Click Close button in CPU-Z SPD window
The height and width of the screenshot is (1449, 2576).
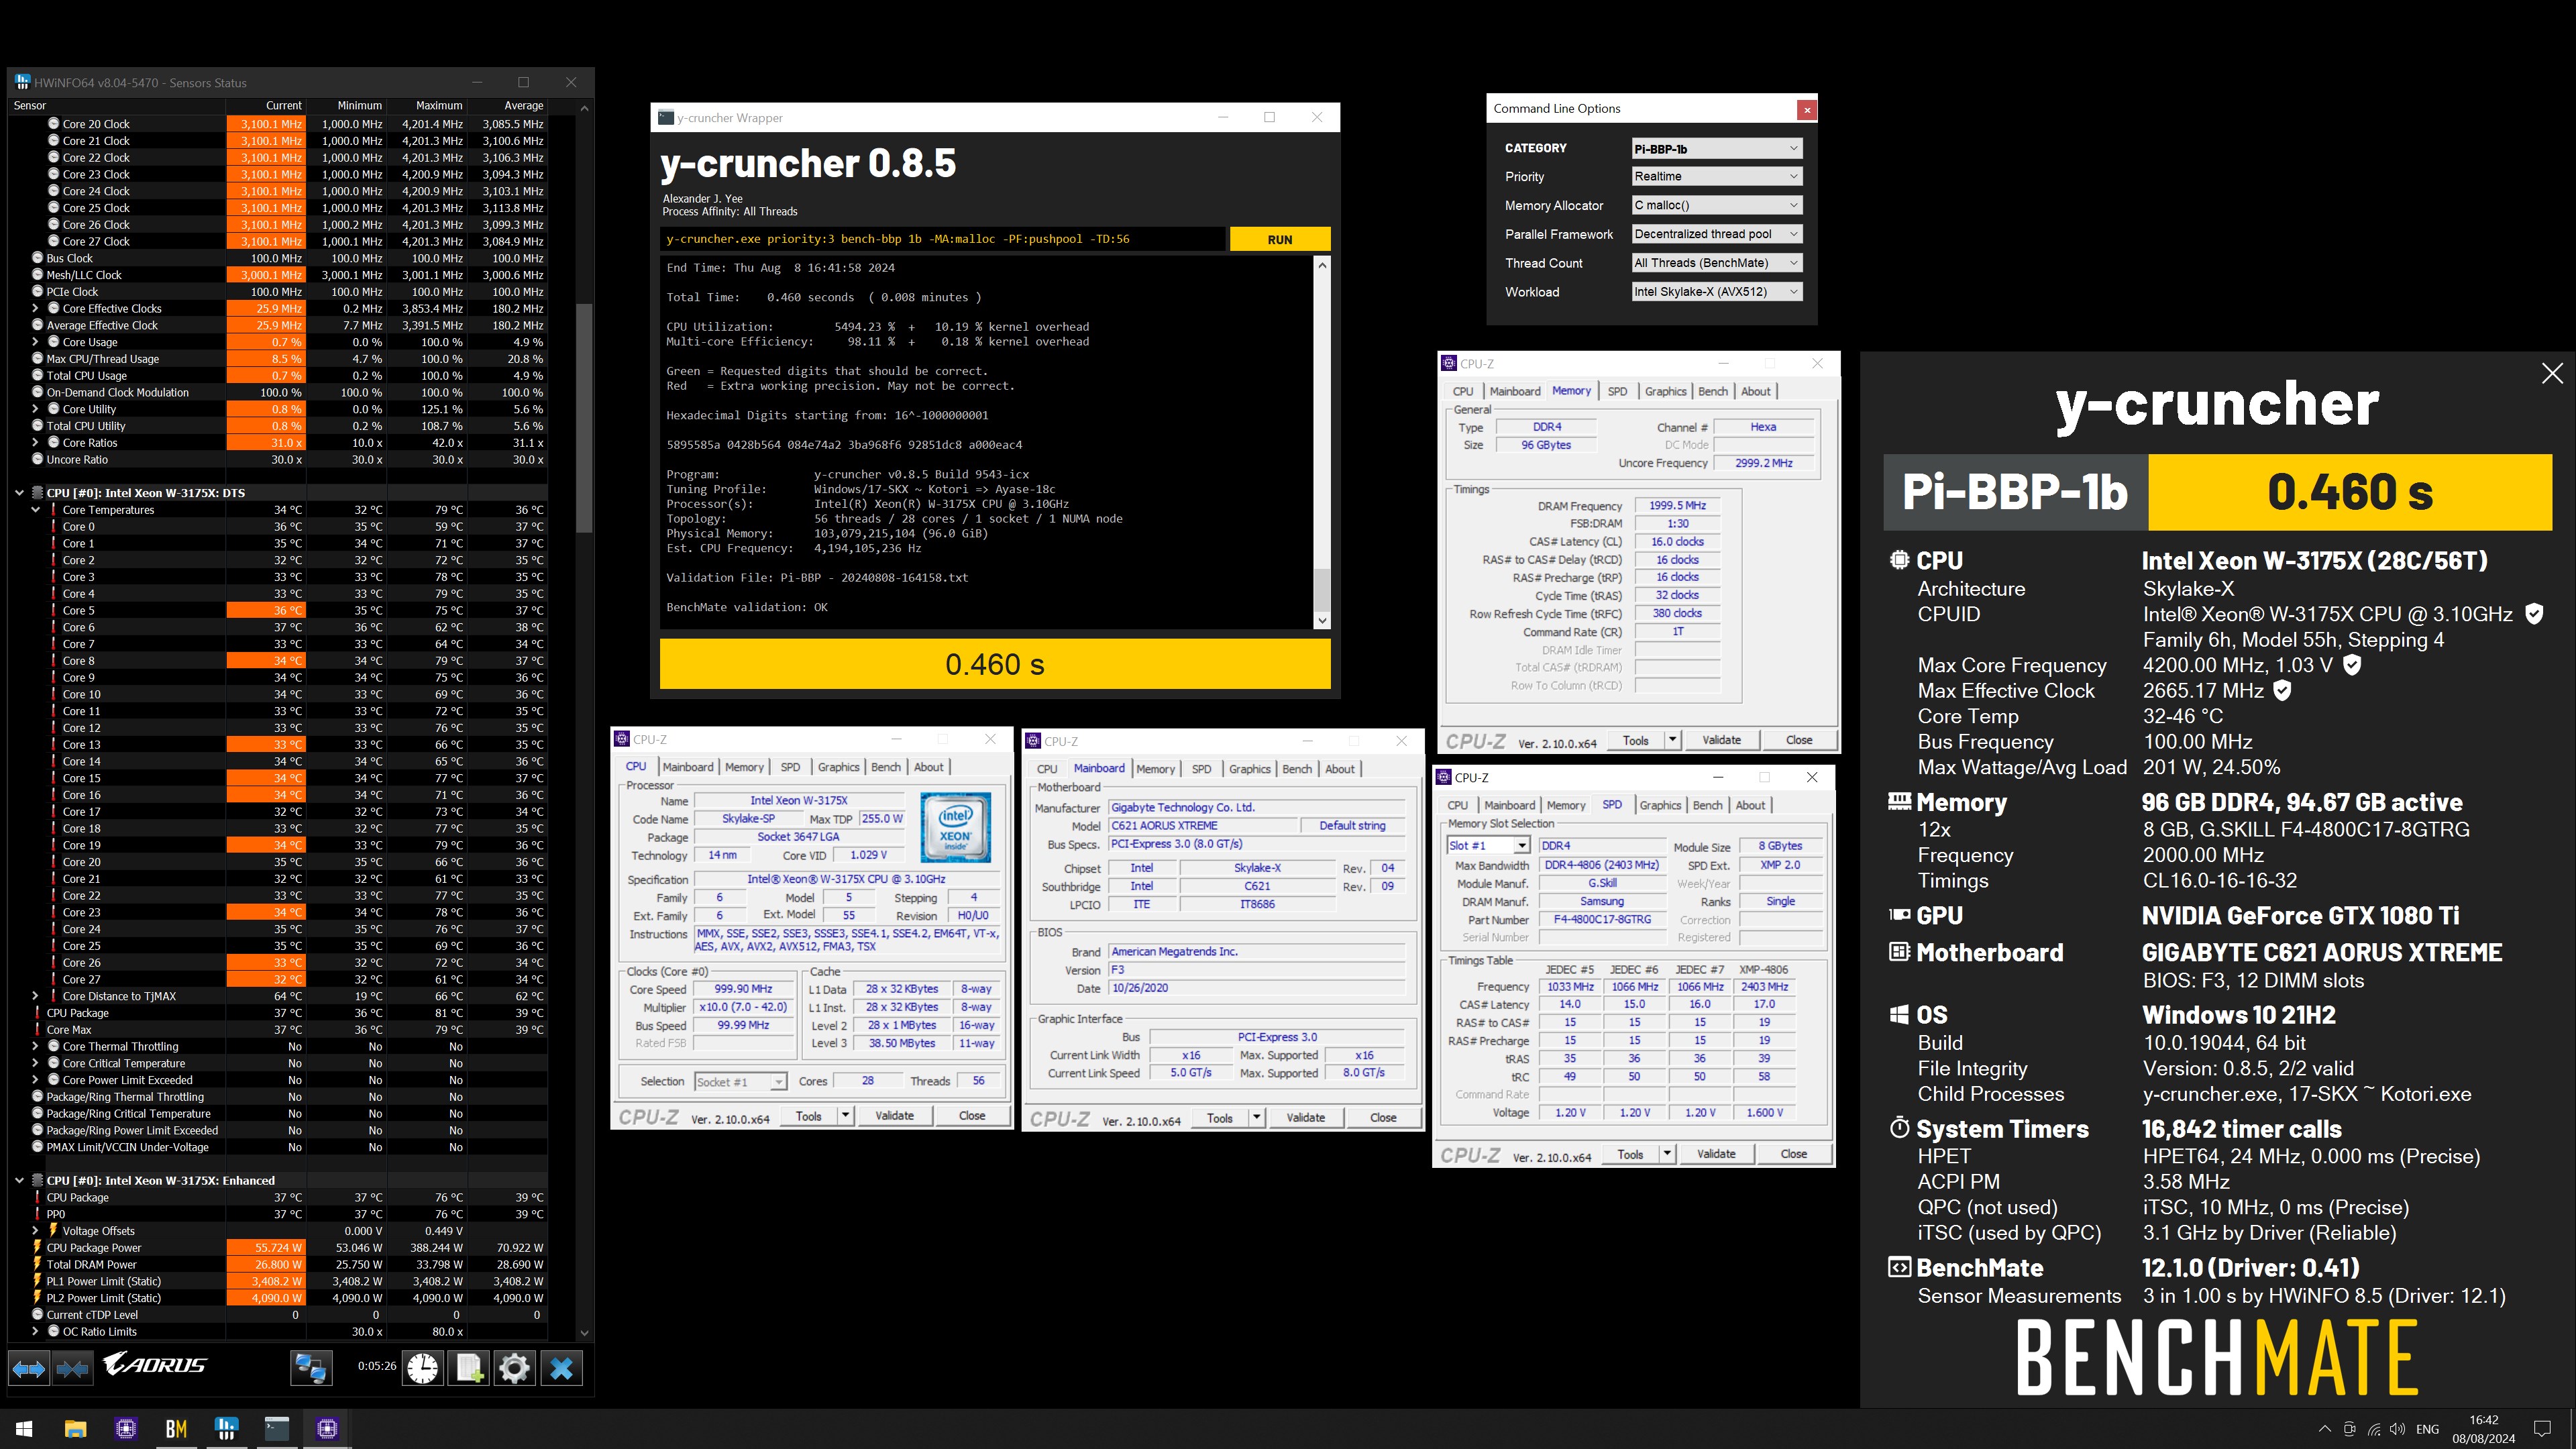point(1793,1154)
